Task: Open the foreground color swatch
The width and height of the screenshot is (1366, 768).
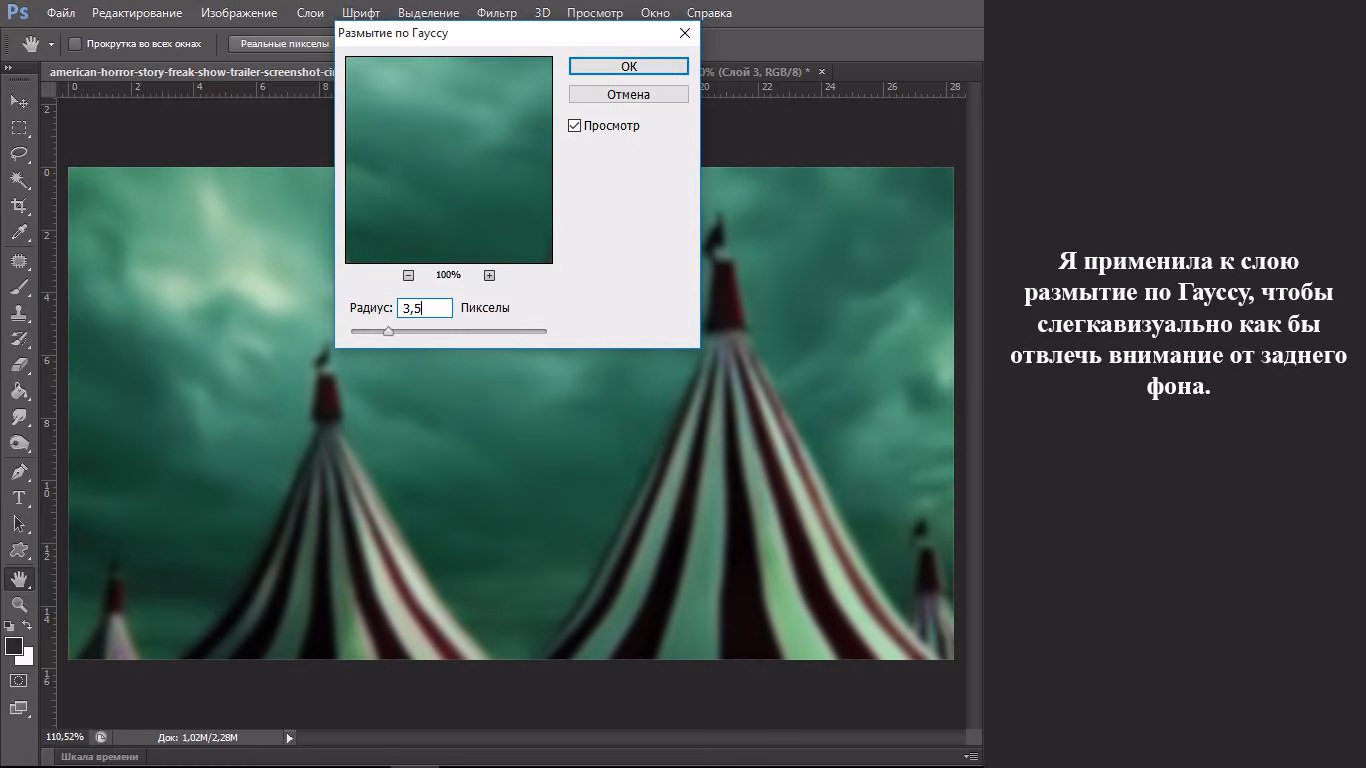Action: click(14, 646)
